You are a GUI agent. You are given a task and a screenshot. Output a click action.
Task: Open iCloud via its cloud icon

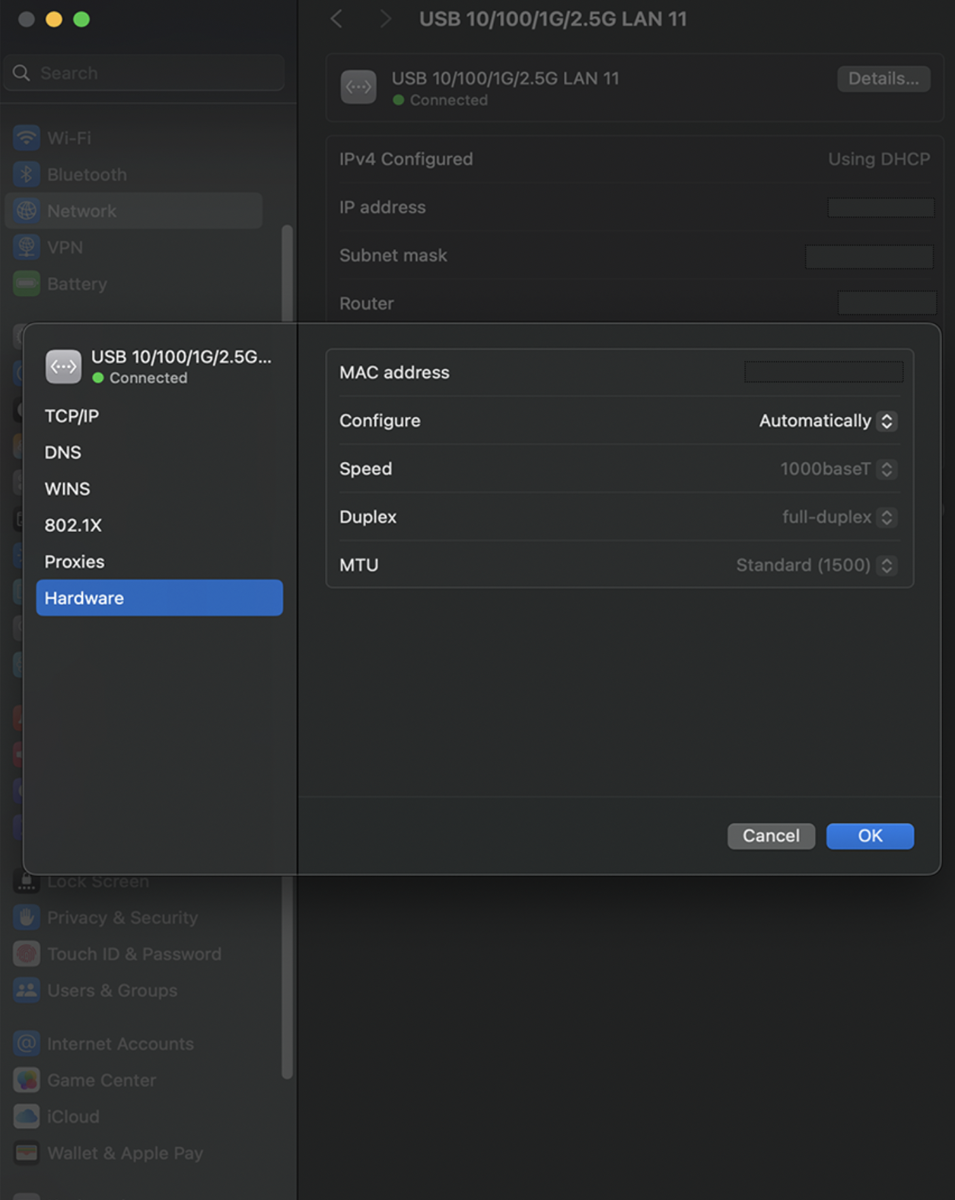point(26,1117)
